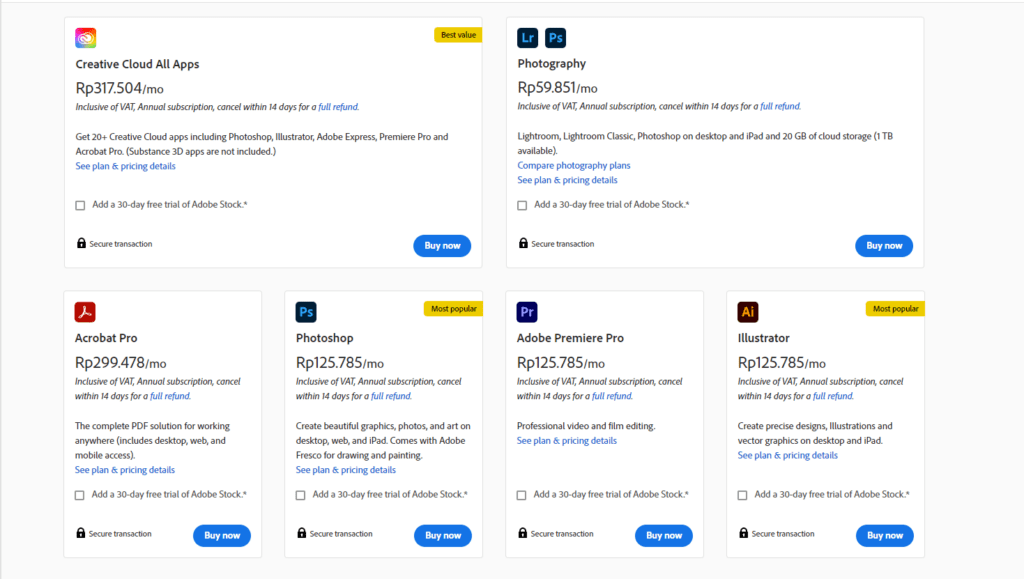The height and width of the screenshot is (579, 1024).
Task: Click the Adobe Premiere Pro title
Action: [x=570, y=338]
